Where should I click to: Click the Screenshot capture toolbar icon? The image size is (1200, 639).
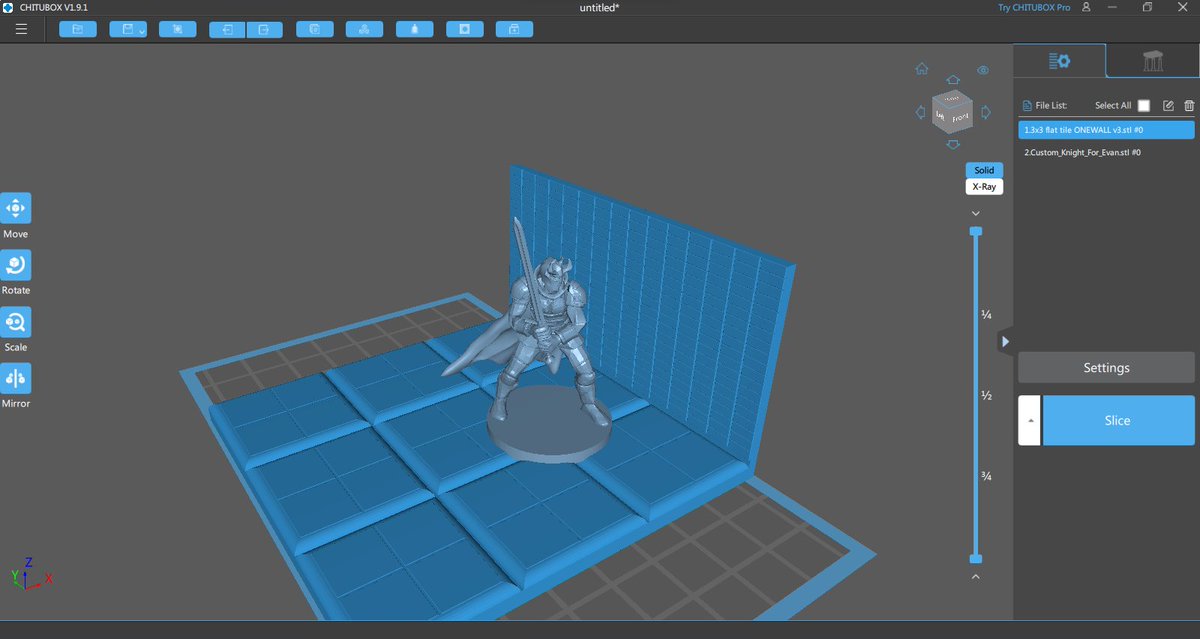(178, 29)
